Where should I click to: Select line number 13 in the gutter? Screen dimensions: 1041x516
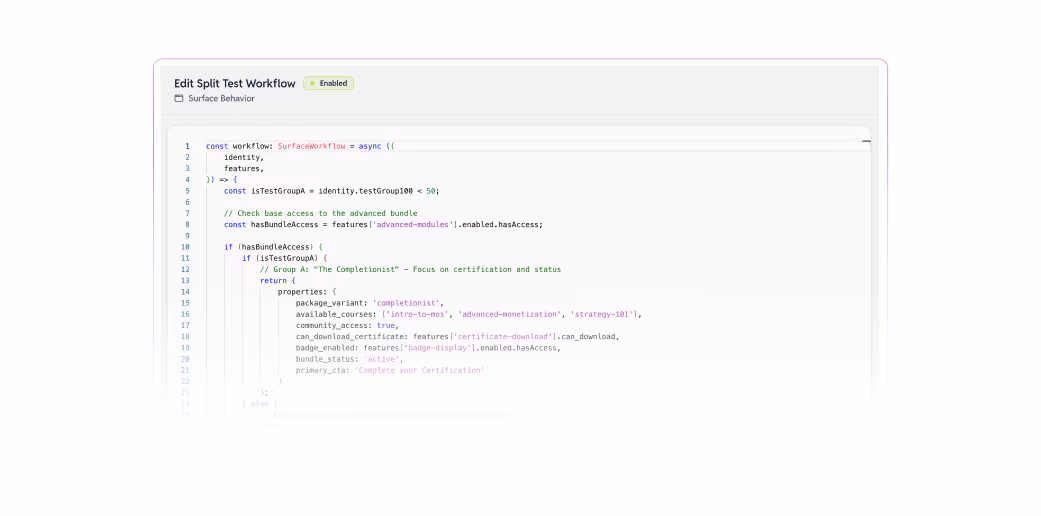tap(185, 280)
